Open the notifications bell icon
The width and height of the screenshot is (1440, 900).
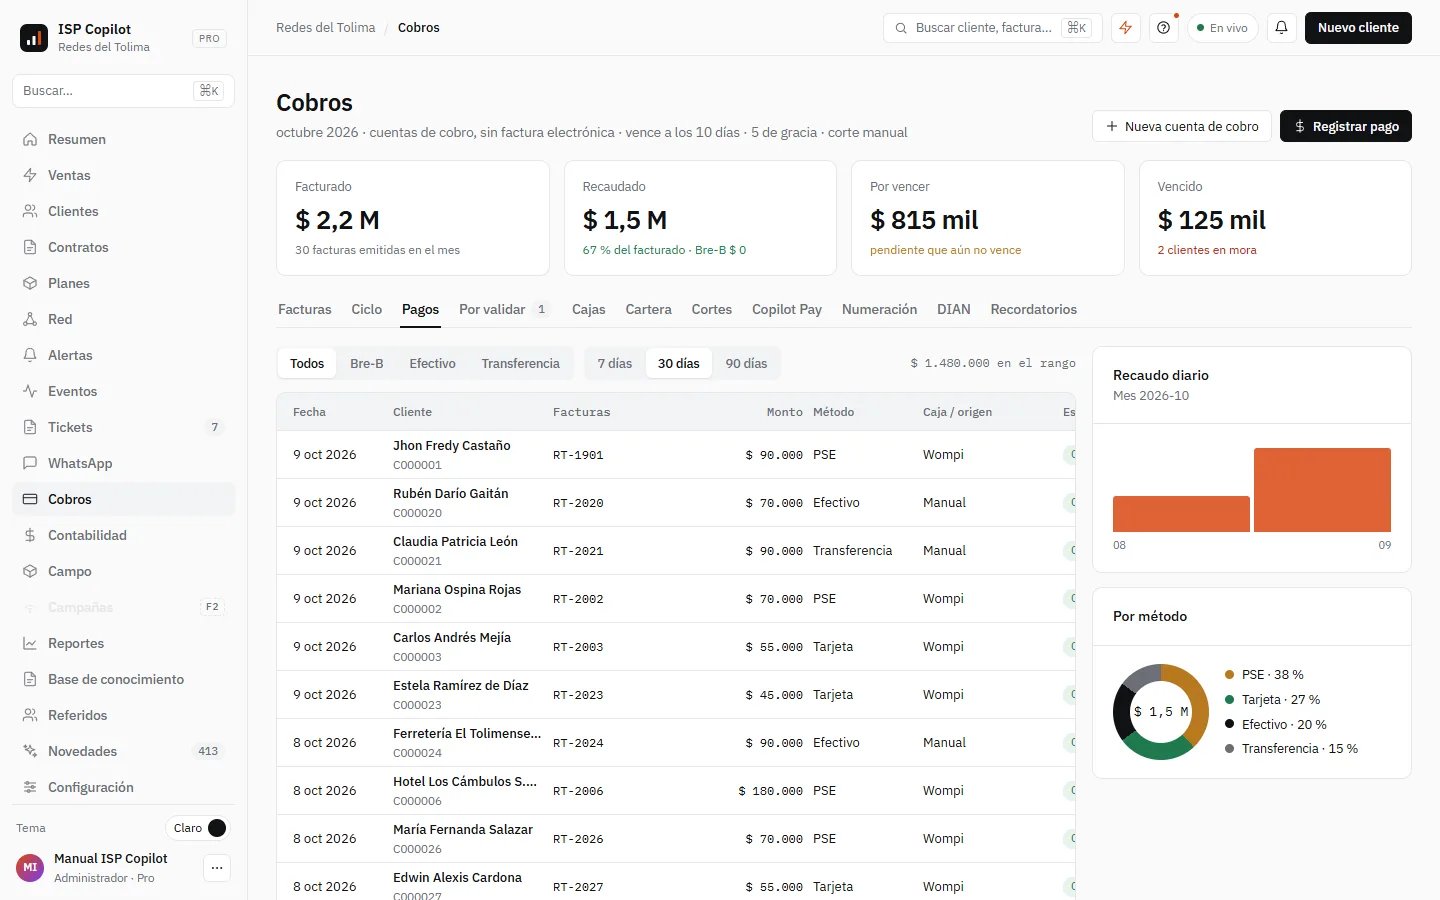[x=1281, y=28]
